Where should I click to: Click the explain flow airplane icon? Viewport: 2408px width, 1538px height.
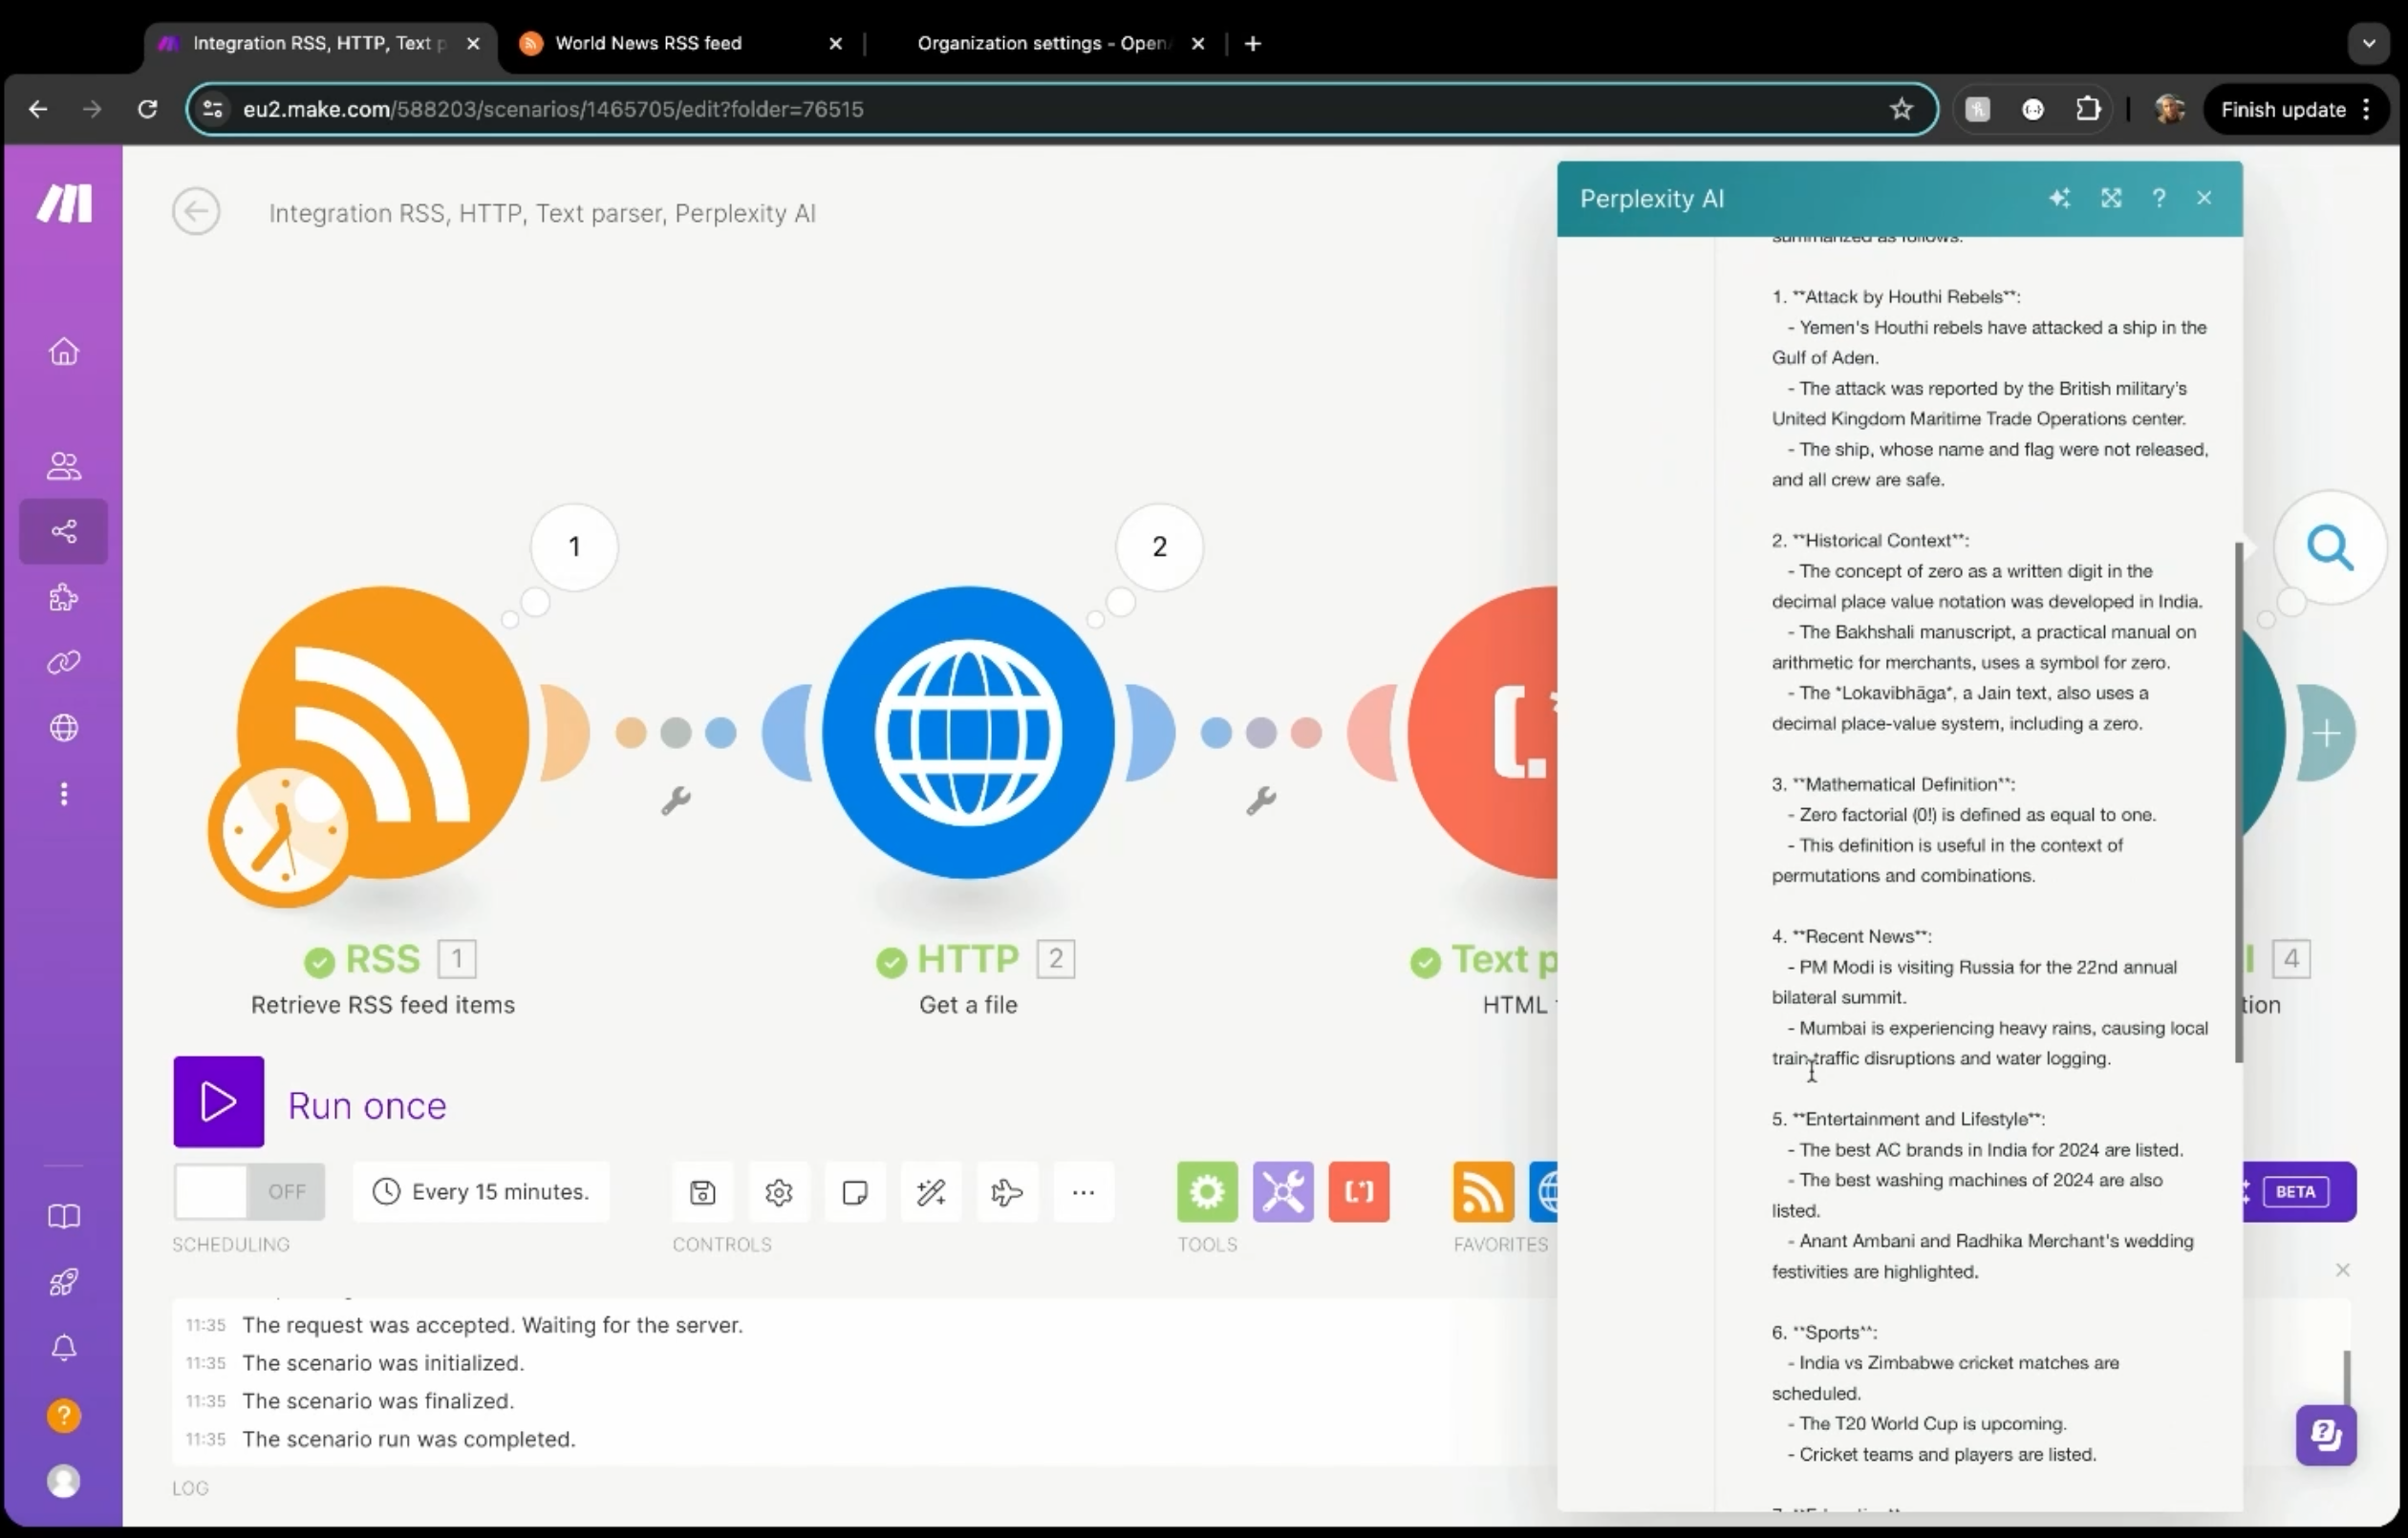pos(1006,1191)
